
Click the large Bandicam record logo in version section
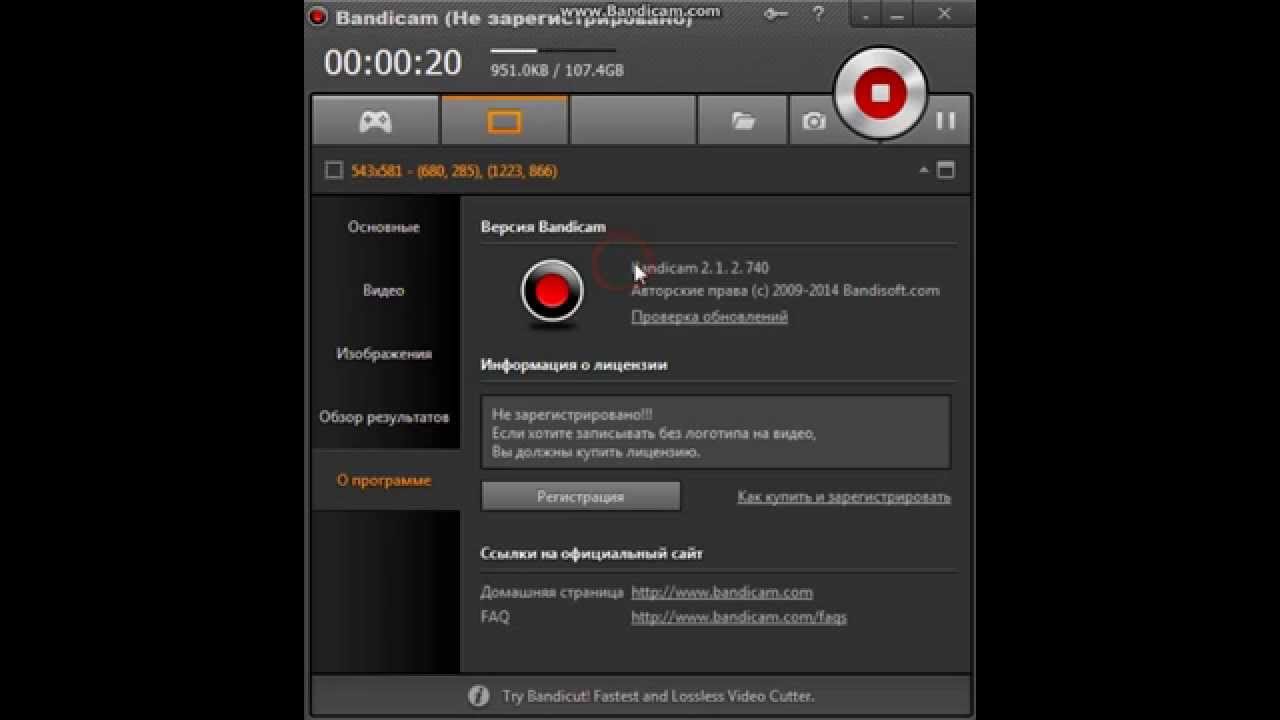coord(552,291)
